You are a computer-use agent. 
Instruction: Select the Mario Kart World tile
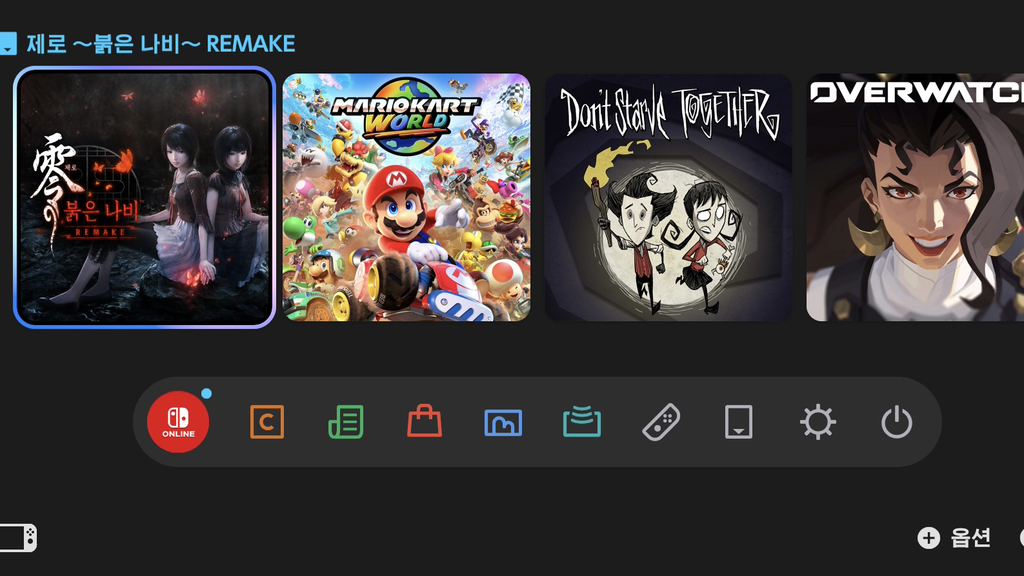tap(406, 197)
